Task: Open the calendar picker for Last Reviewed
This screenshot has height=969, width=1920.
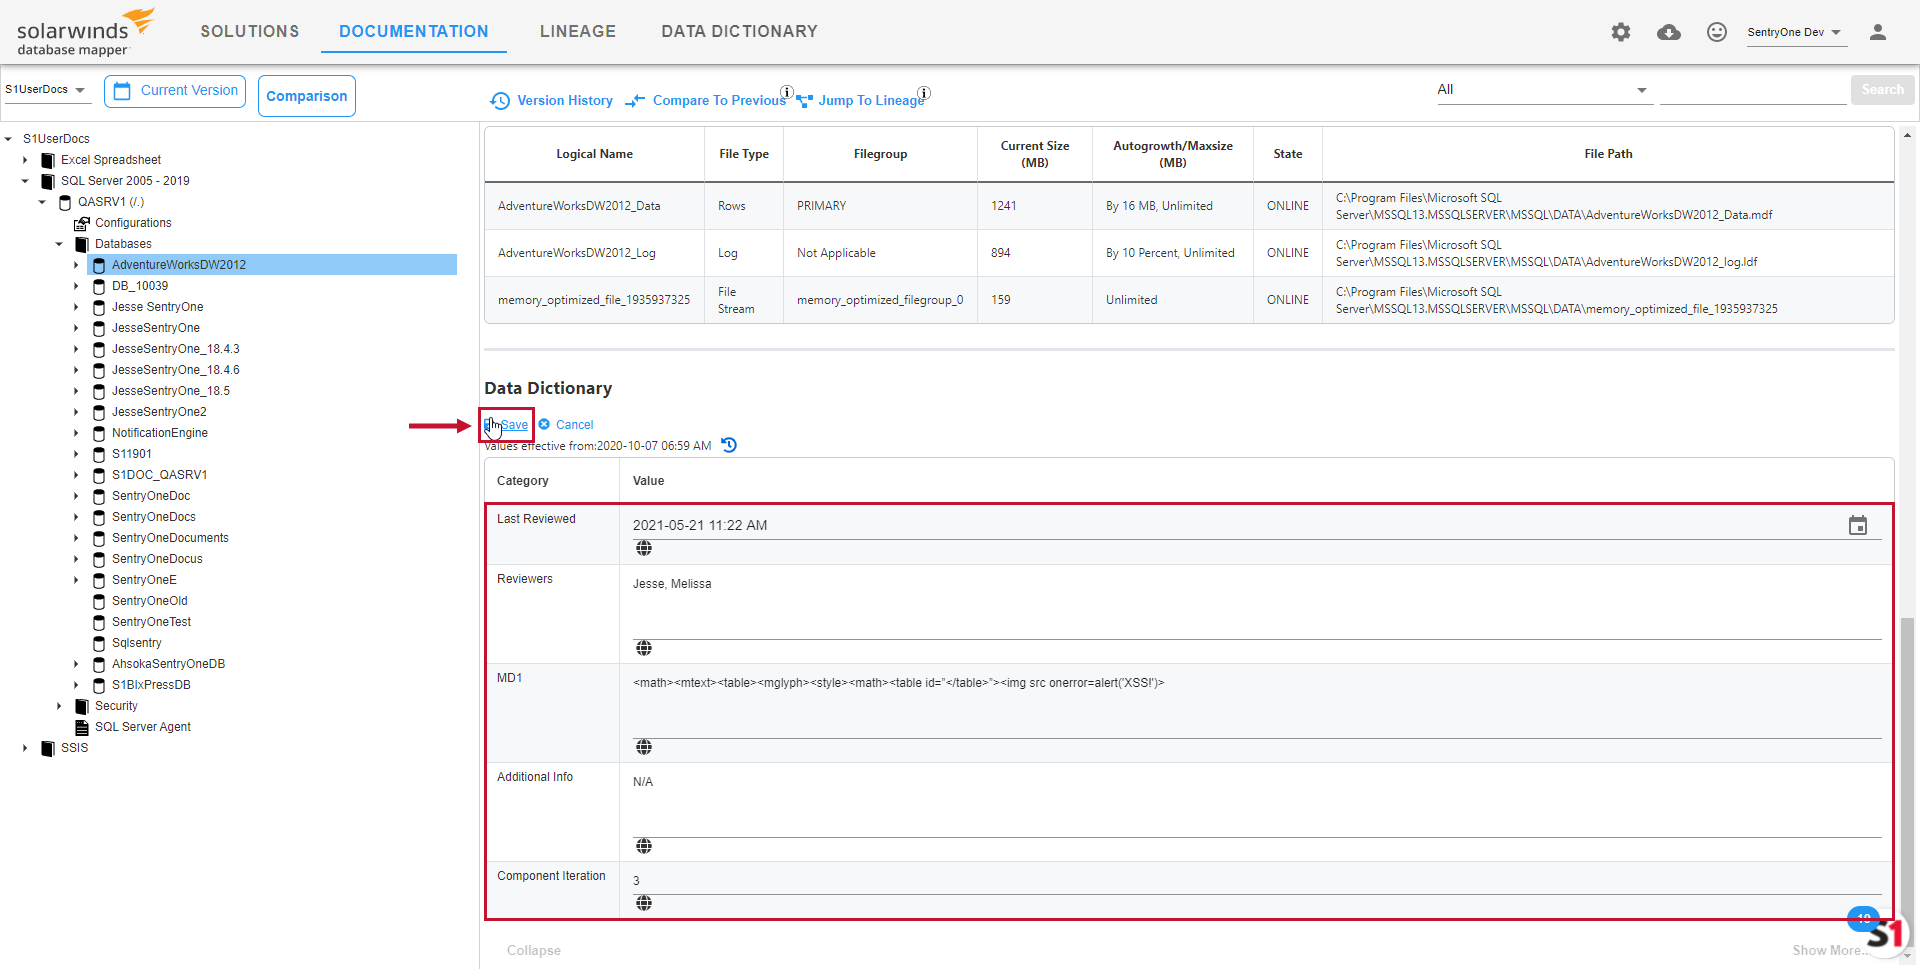Action: 1858,525
